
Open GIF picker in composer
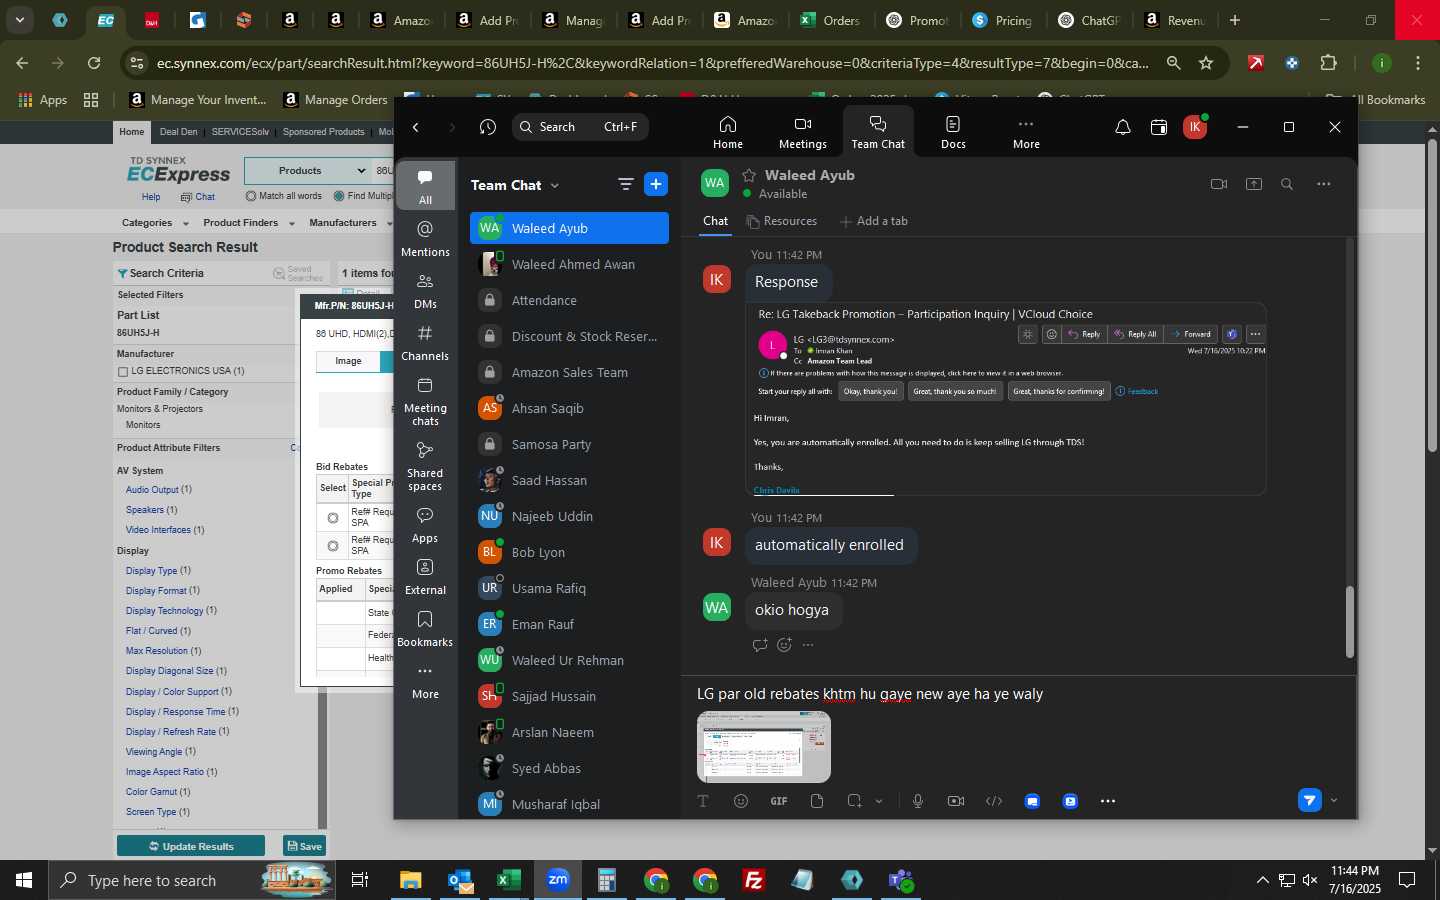[x=778, y=801]
